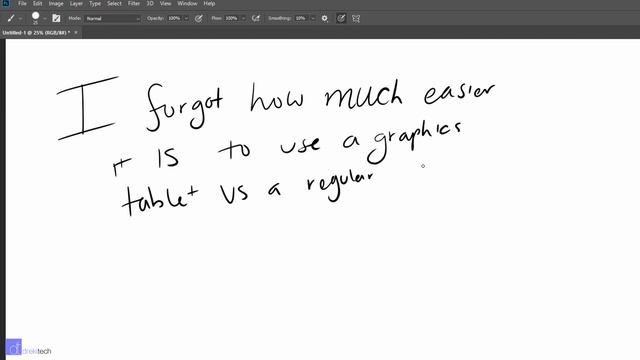Open the Help menu

(209, 4)
